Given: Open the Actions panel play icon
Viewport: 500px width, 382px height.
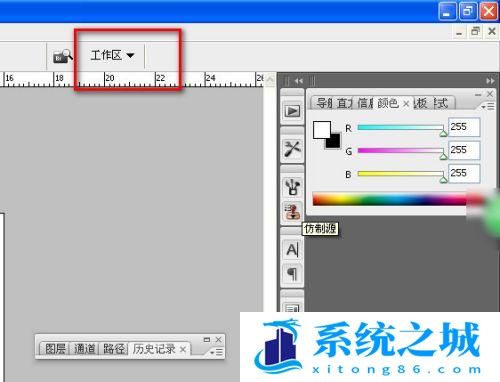Looking at the screenshot, I should (x=292, y=111).
